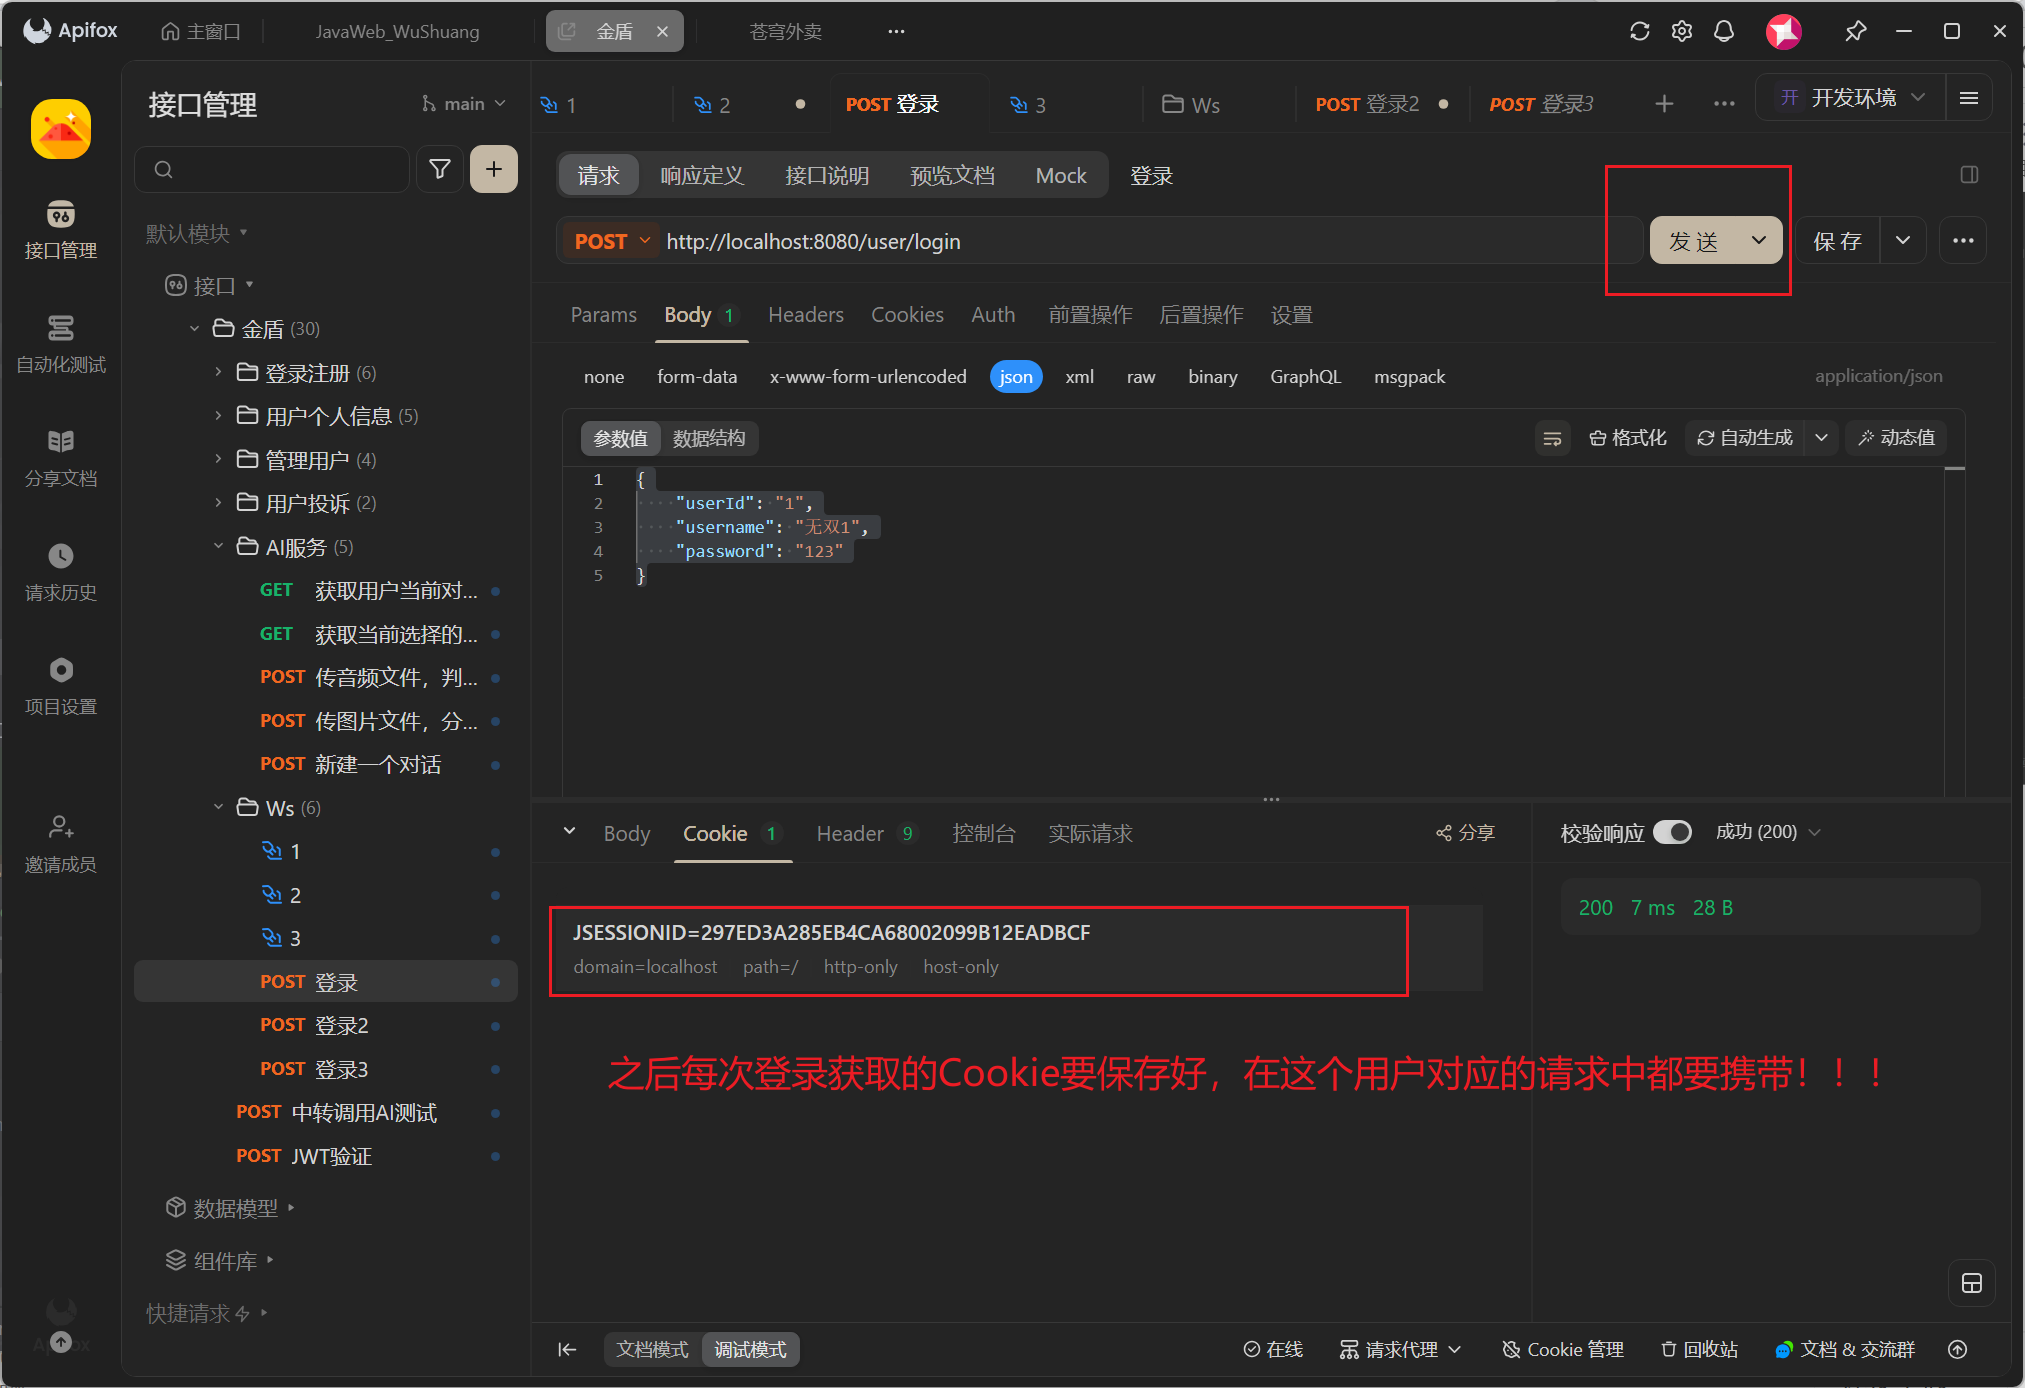Image resolution: width=2025 pixels, height=1388 pixels.
Task: Click the filter funnel icon
Action: [x=439, y=169]
